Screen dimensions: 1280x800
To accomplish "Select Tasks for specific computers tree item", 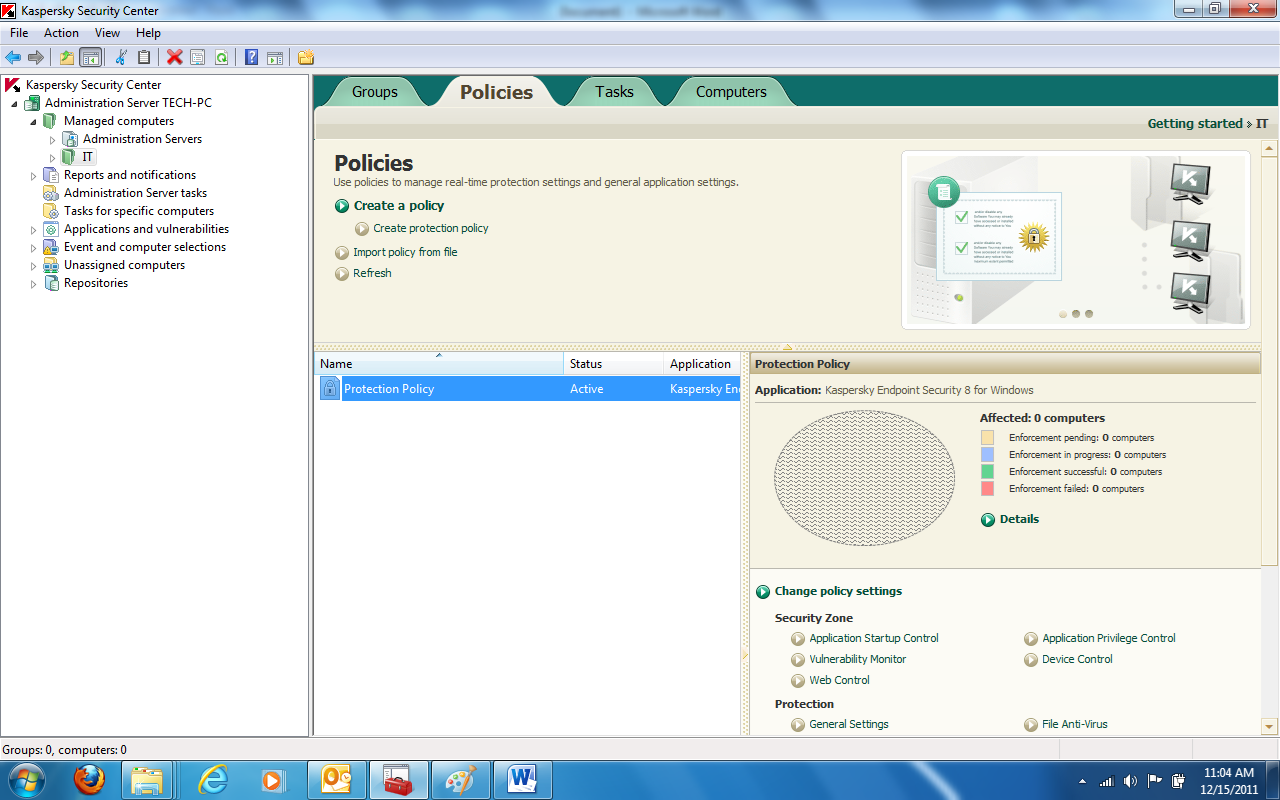I will tap(139, 211).
